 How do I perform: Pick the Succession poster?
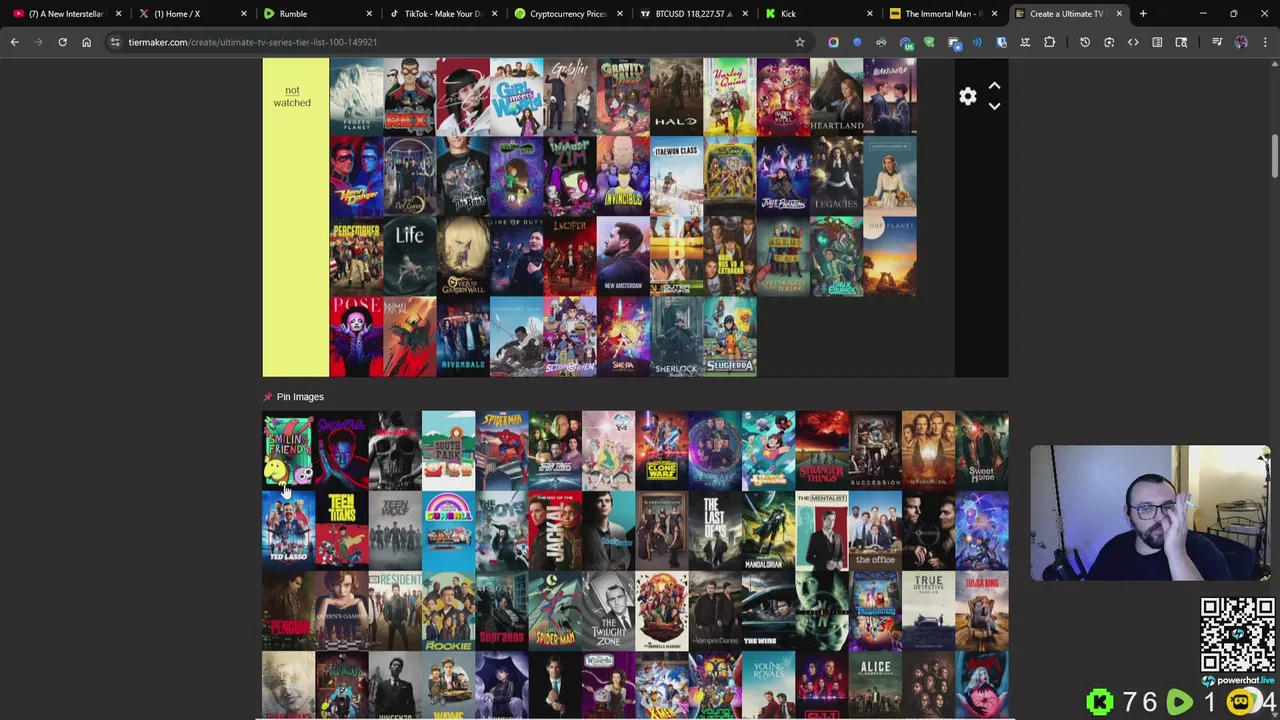[x=875, y=450]
